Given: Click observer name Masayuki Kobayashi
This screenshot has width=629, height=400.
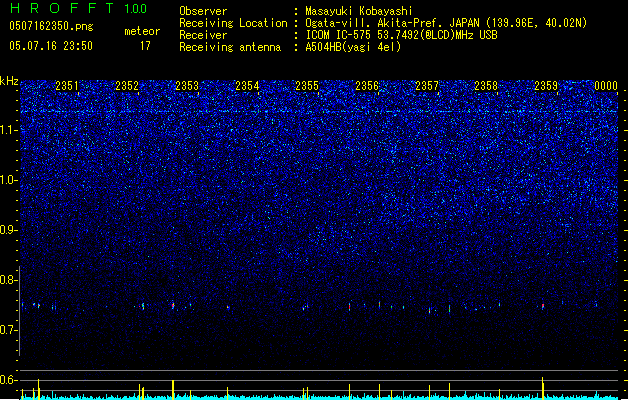Looking at the screenshot, I should [x=359, y=11].
